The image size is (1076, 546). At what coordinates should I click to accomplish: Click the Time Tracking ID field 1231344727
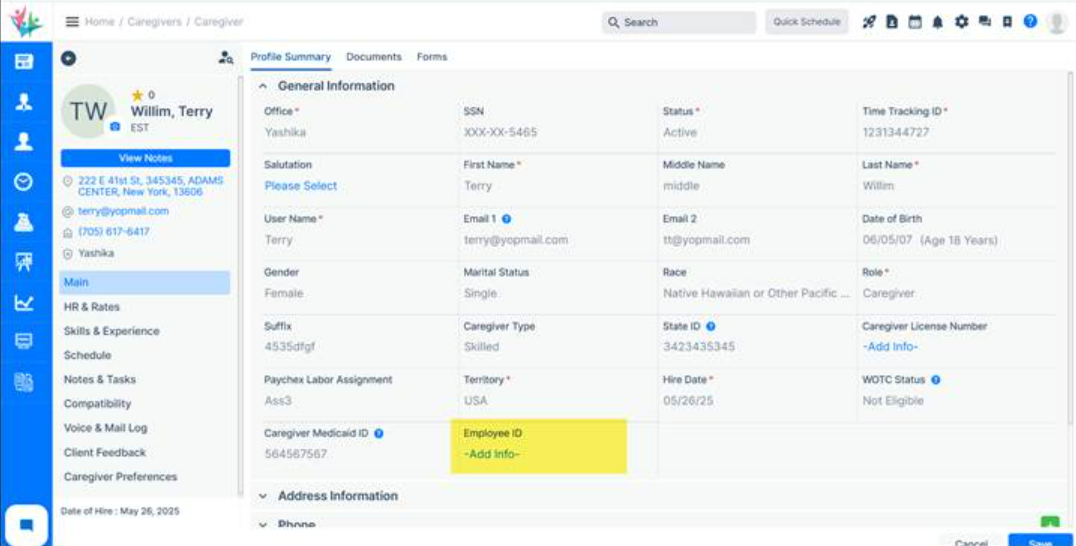[896, 132]
